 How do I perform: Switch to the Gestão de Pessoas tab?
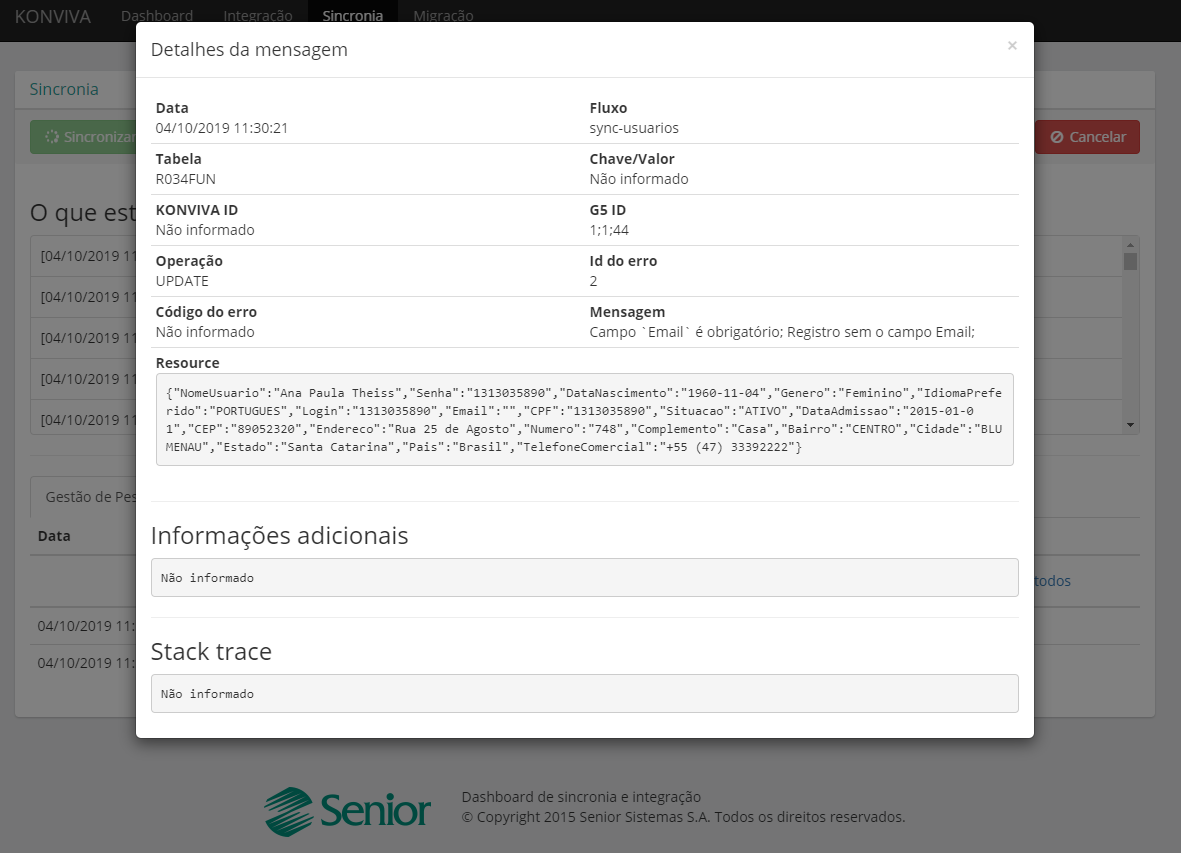[85, 497]
